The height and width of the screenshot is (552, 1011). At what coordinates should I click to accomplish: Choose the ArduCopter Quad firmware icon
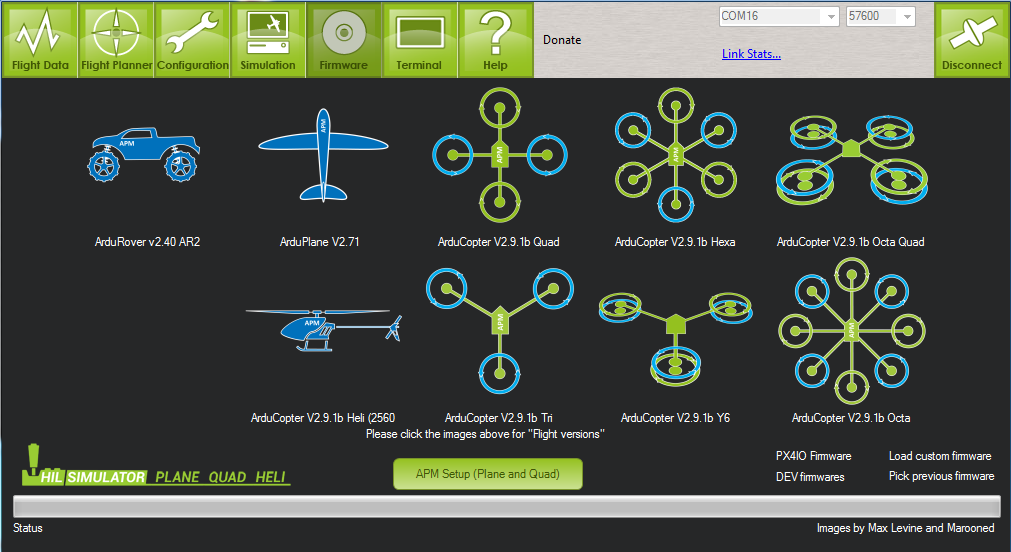pos(500,155)
